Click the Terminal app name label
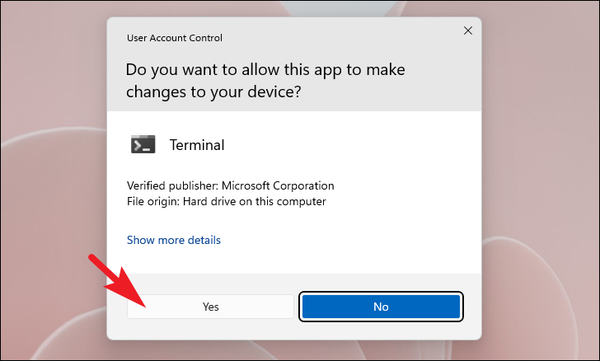This screenshot has width=600, height=361. (x=197, y=145)
